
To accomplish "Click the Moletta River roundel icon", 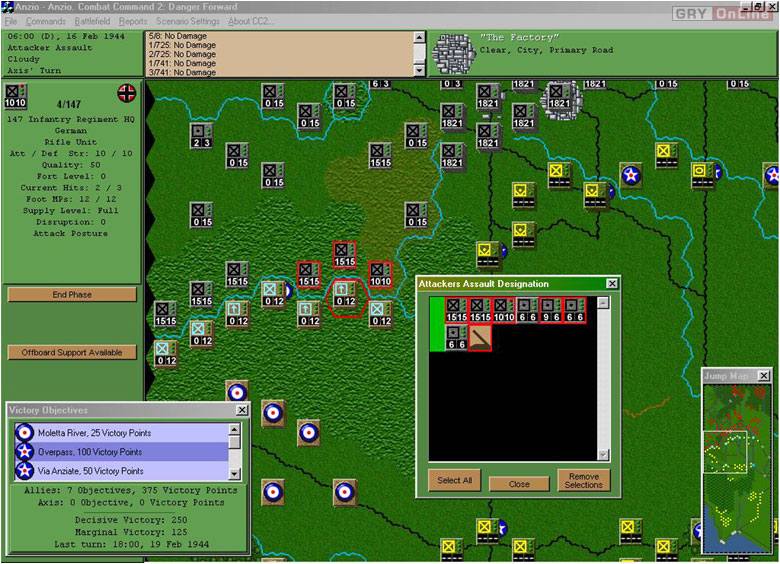I will [24, 433].
